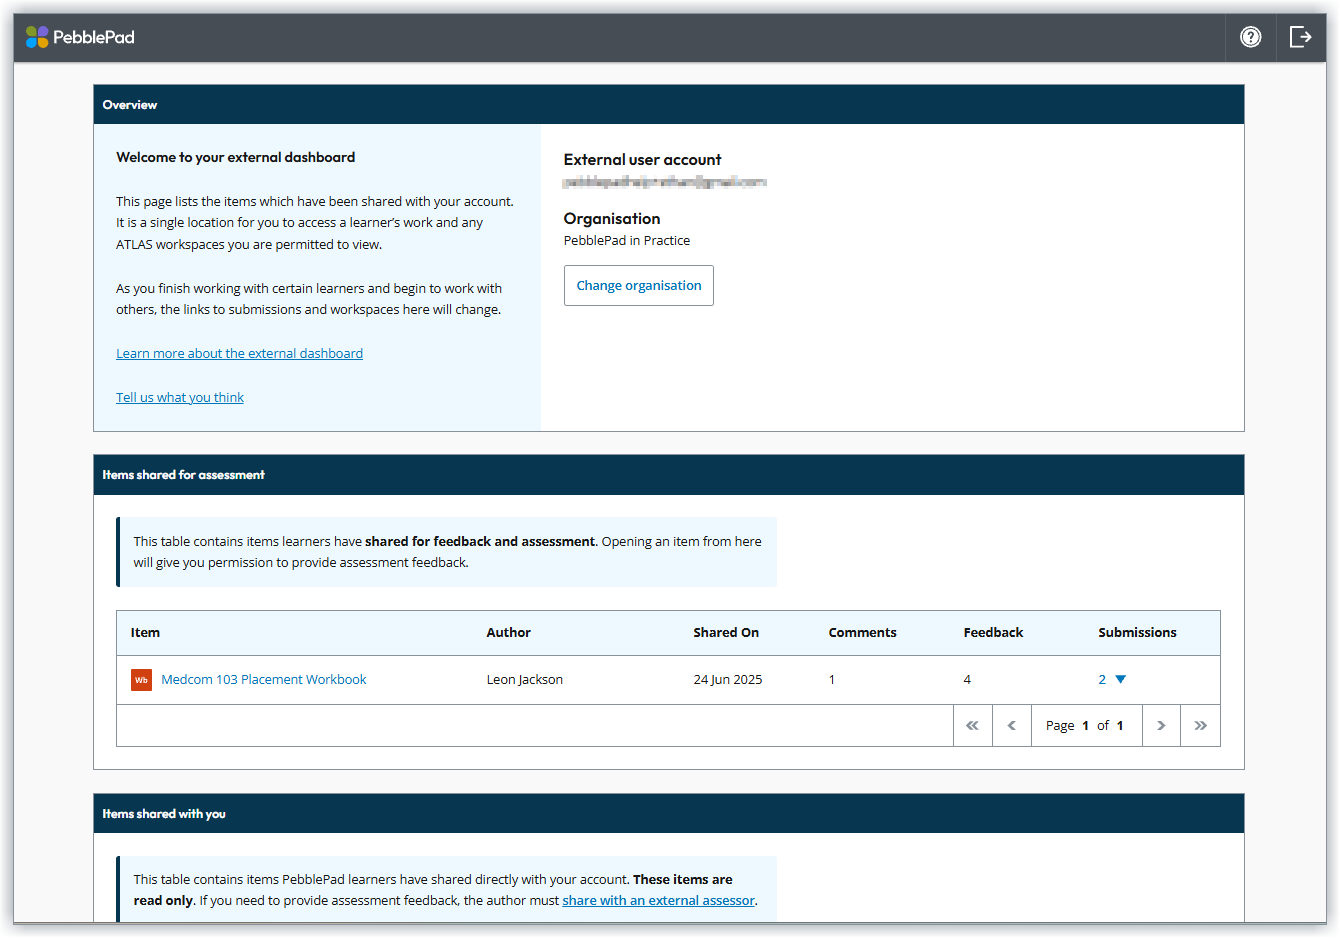Click the PebblePad in Practice organisation name

click(627, 241)
